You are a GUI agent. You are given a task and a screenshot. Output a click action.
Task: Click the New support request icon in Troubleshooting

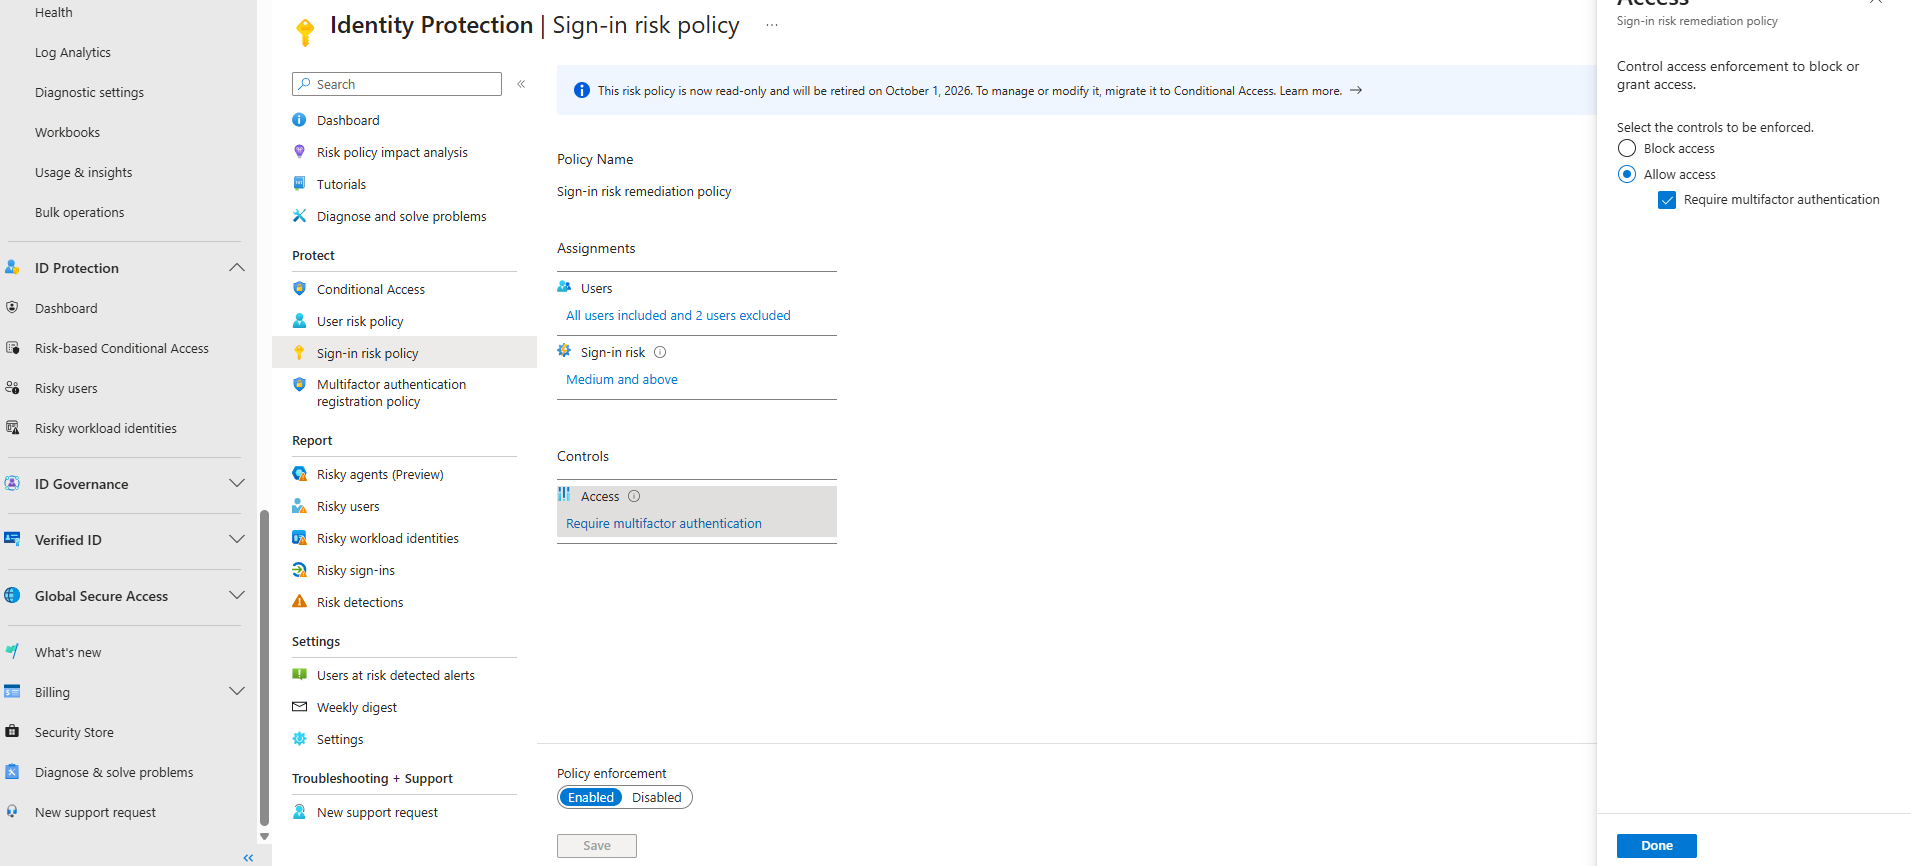tap(299, 812)
